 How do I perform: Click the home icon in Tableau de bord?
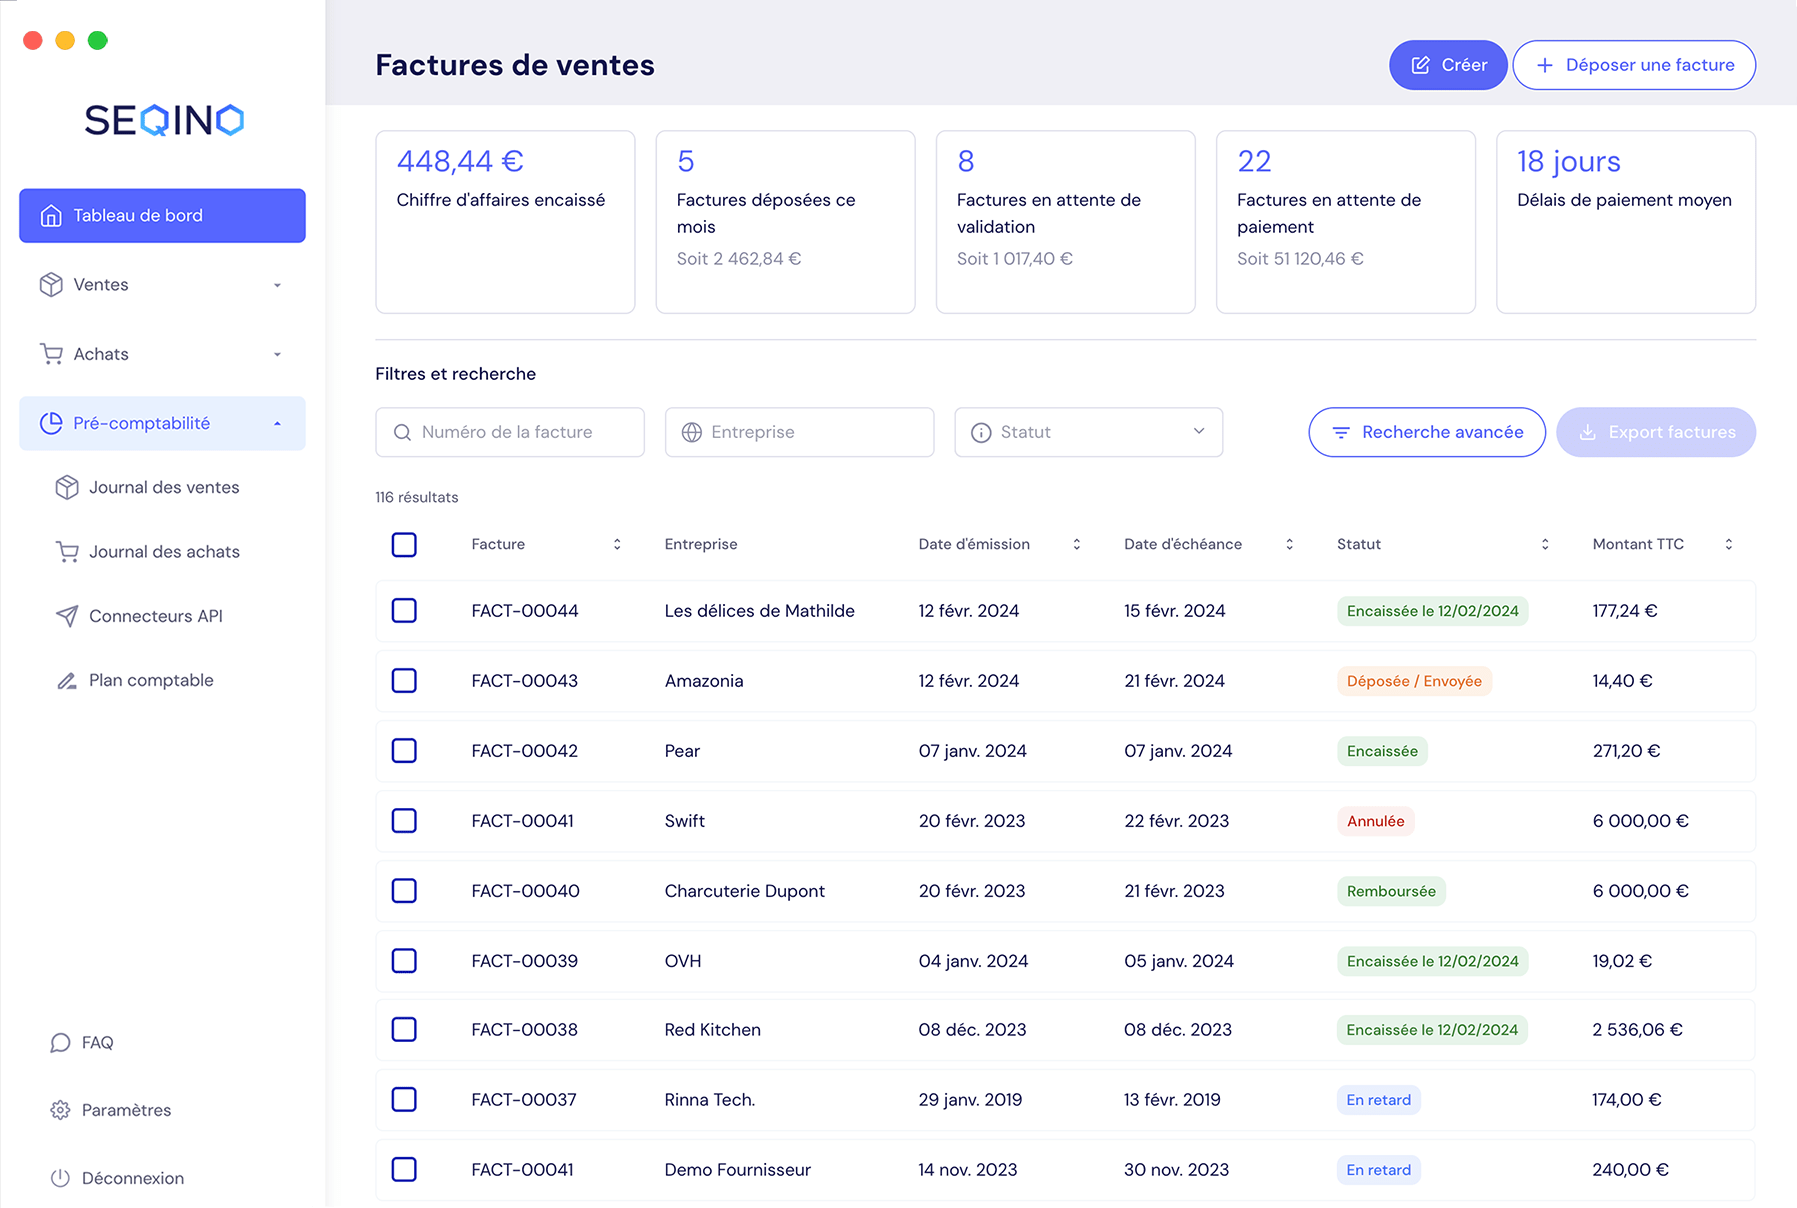click(x=51, y=216)
